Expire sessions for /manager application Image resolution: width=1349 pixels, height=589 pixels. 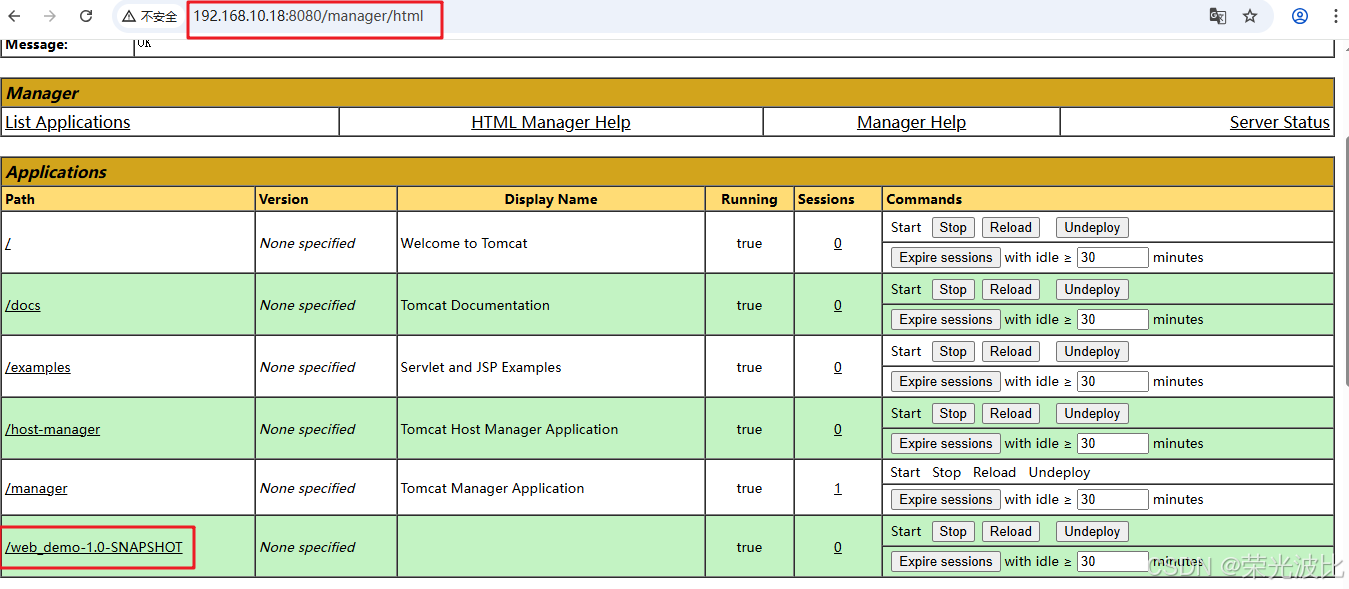[x=946, y=499]
